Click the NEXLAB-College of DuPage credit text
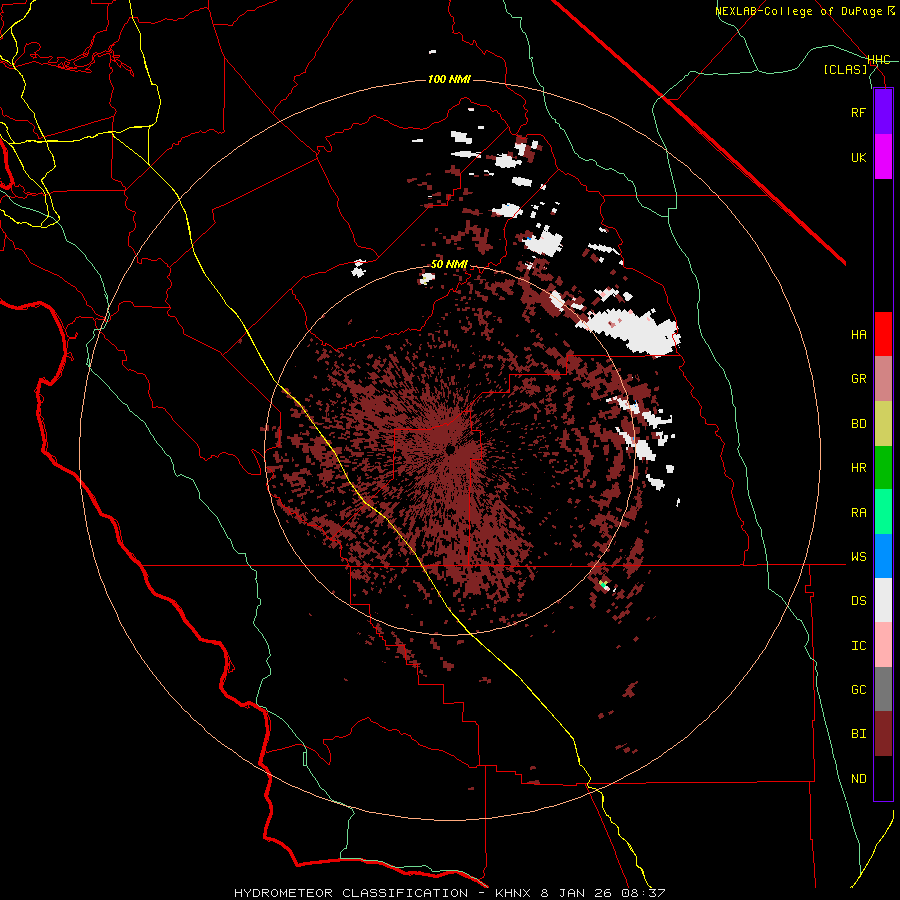 pos(804,11)
